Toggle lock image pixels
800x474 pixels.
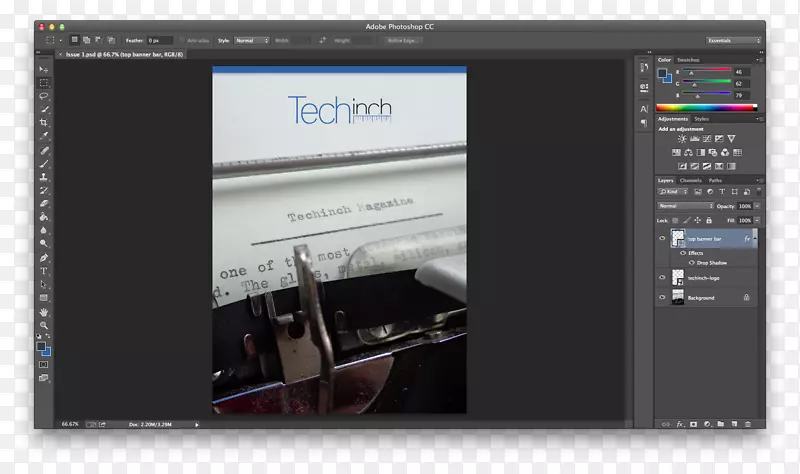(686, 220)
